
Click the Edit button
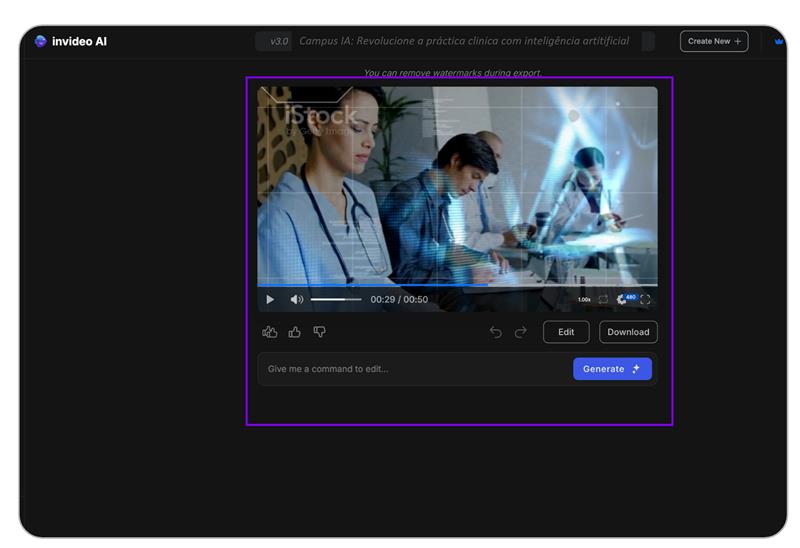[566, 332]
